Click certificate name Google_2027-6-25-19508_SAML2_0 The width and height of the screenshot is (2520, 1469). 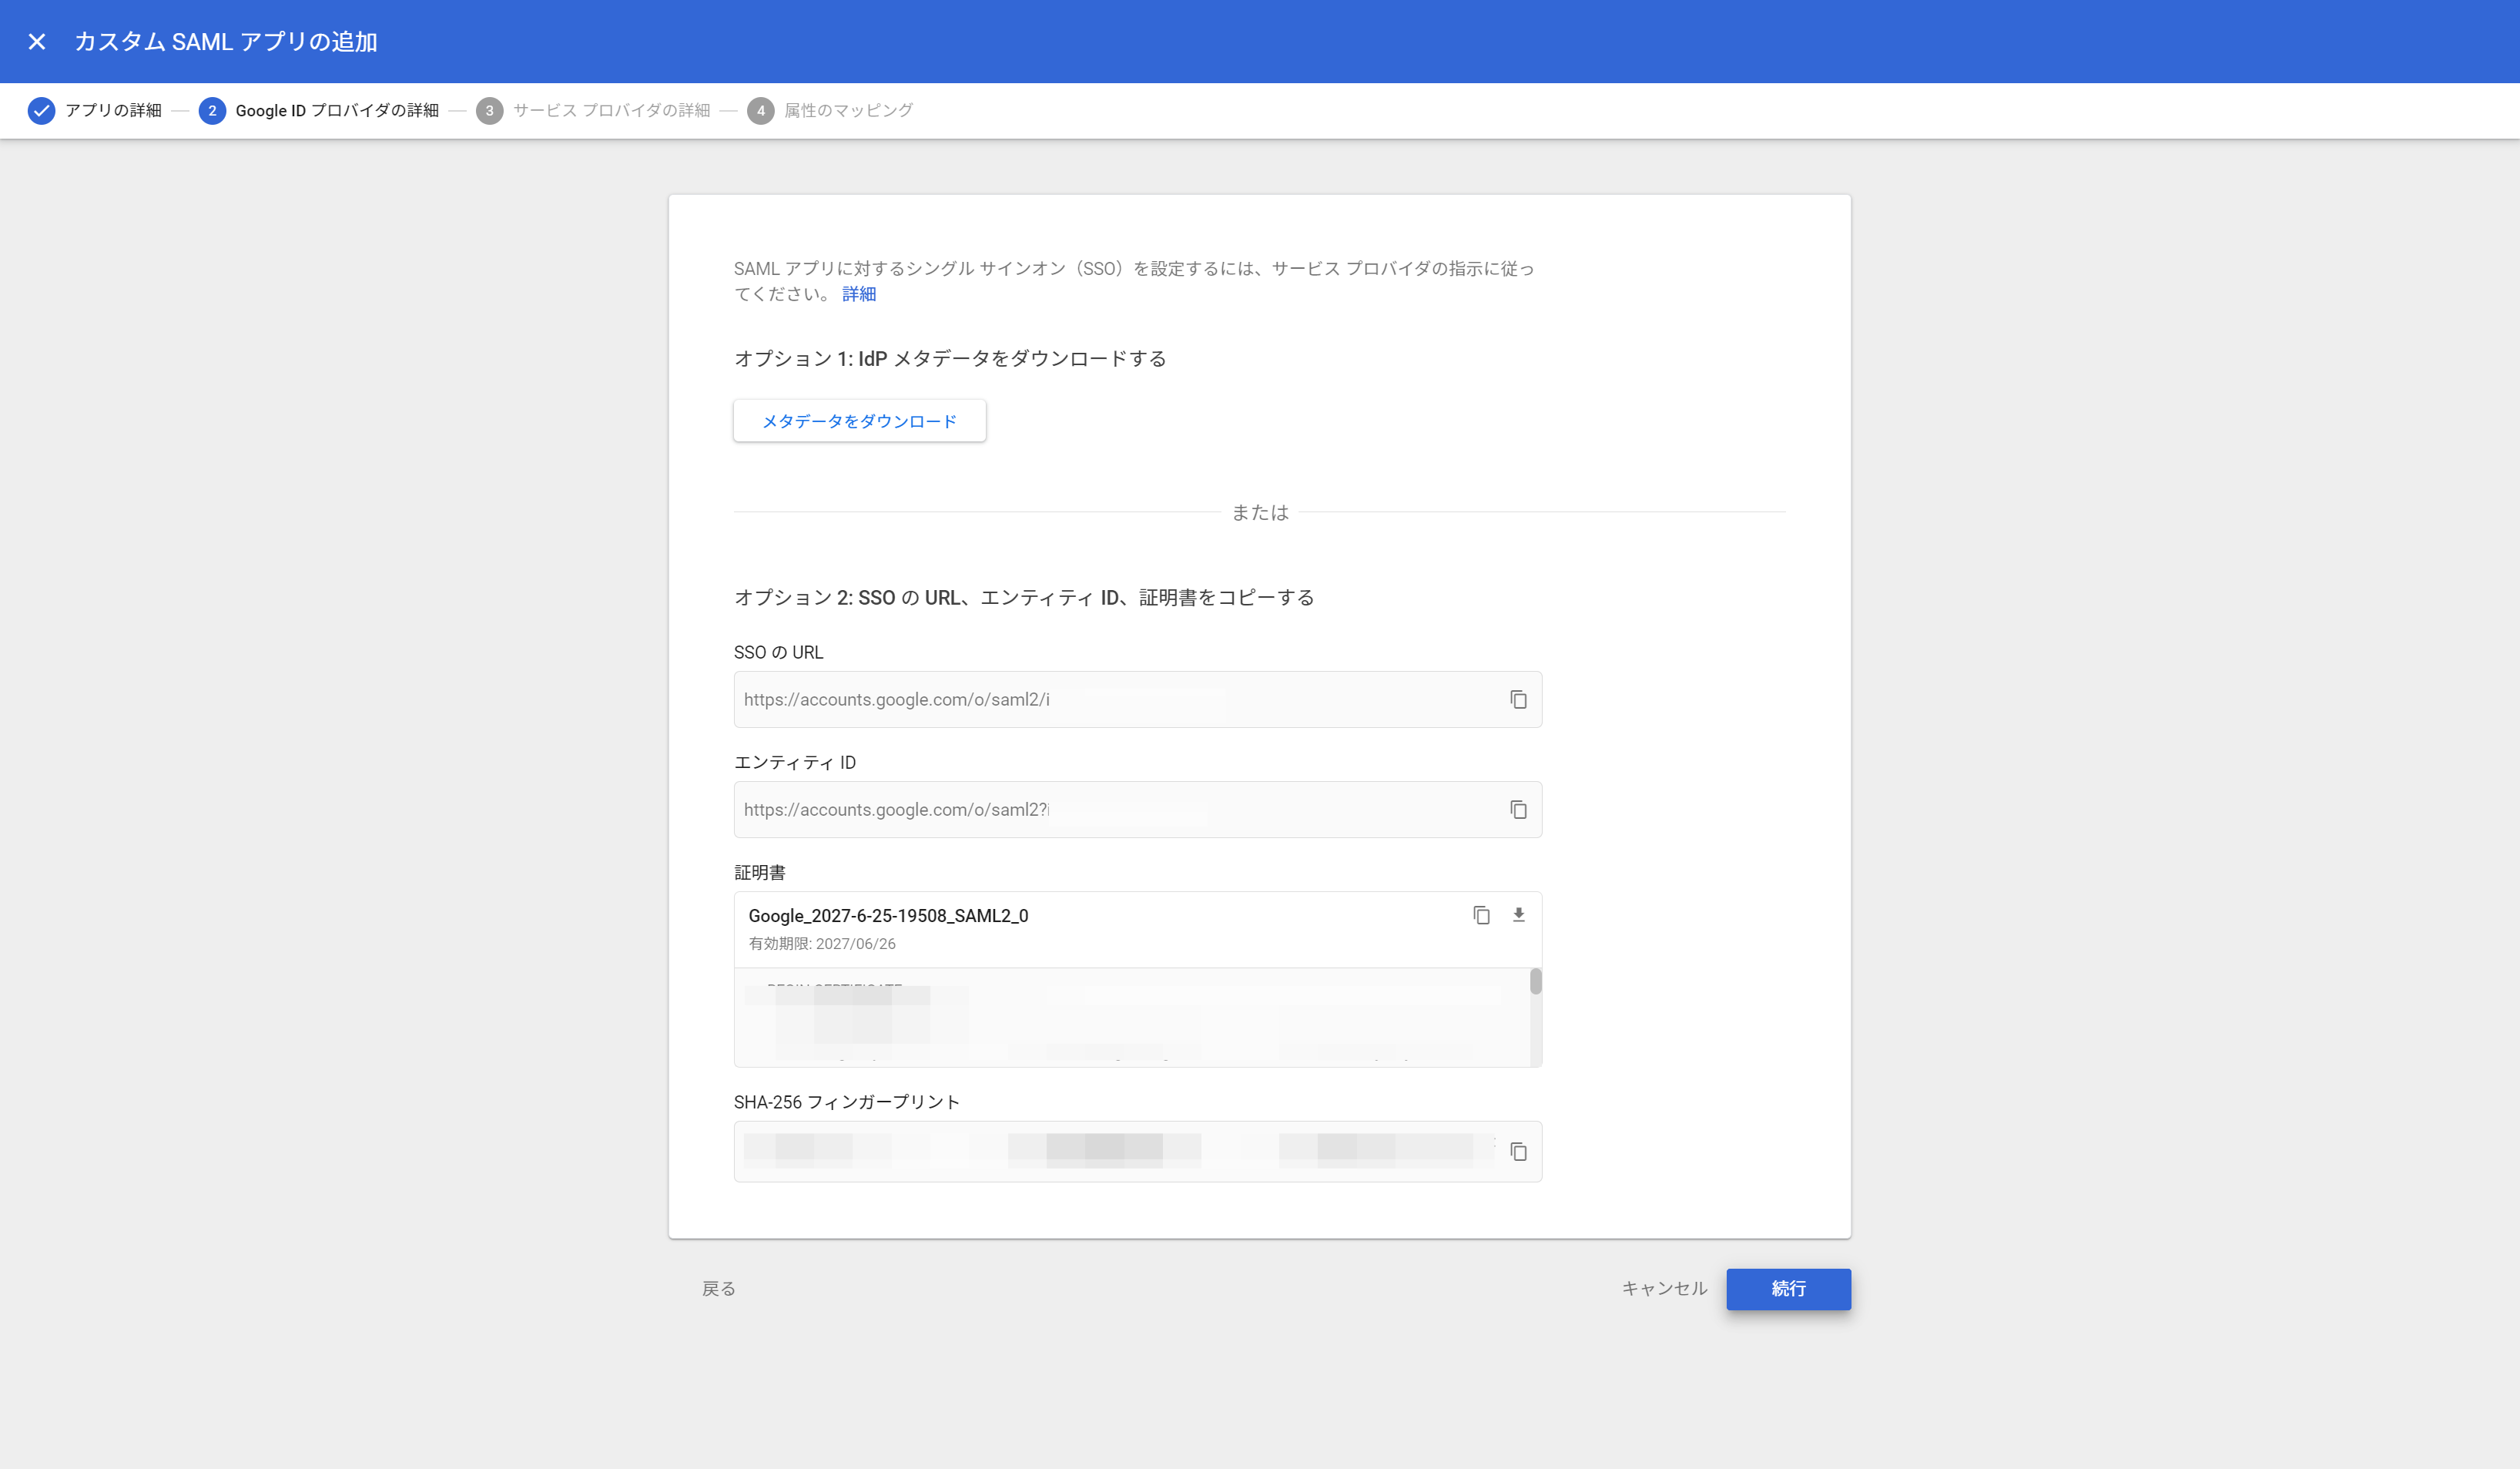(888, 915)
